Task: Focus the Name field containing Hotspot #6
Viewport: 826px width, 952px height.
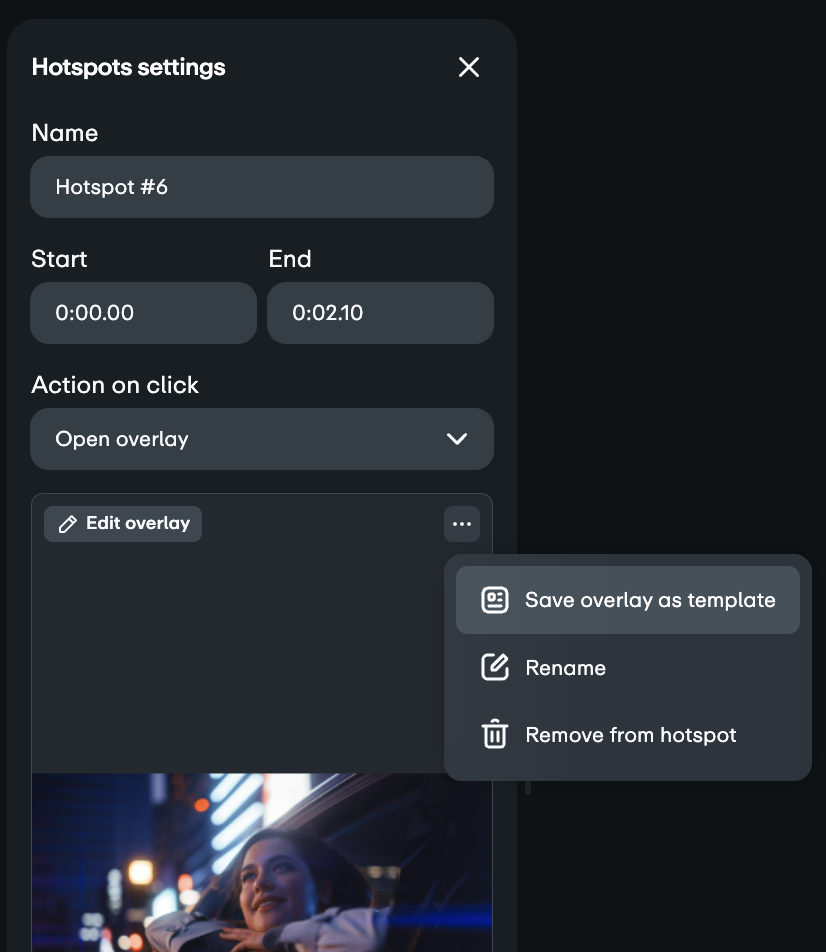Action: (x=262, y=187)
